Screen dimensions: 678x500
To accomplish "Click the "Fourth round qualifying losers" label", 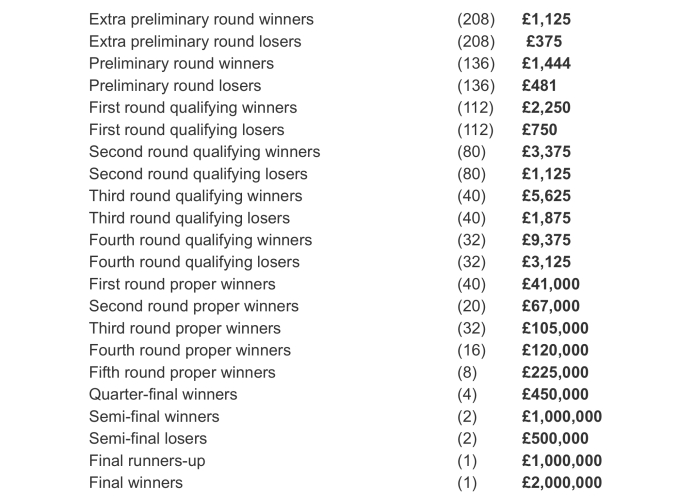I will (194, 262).
